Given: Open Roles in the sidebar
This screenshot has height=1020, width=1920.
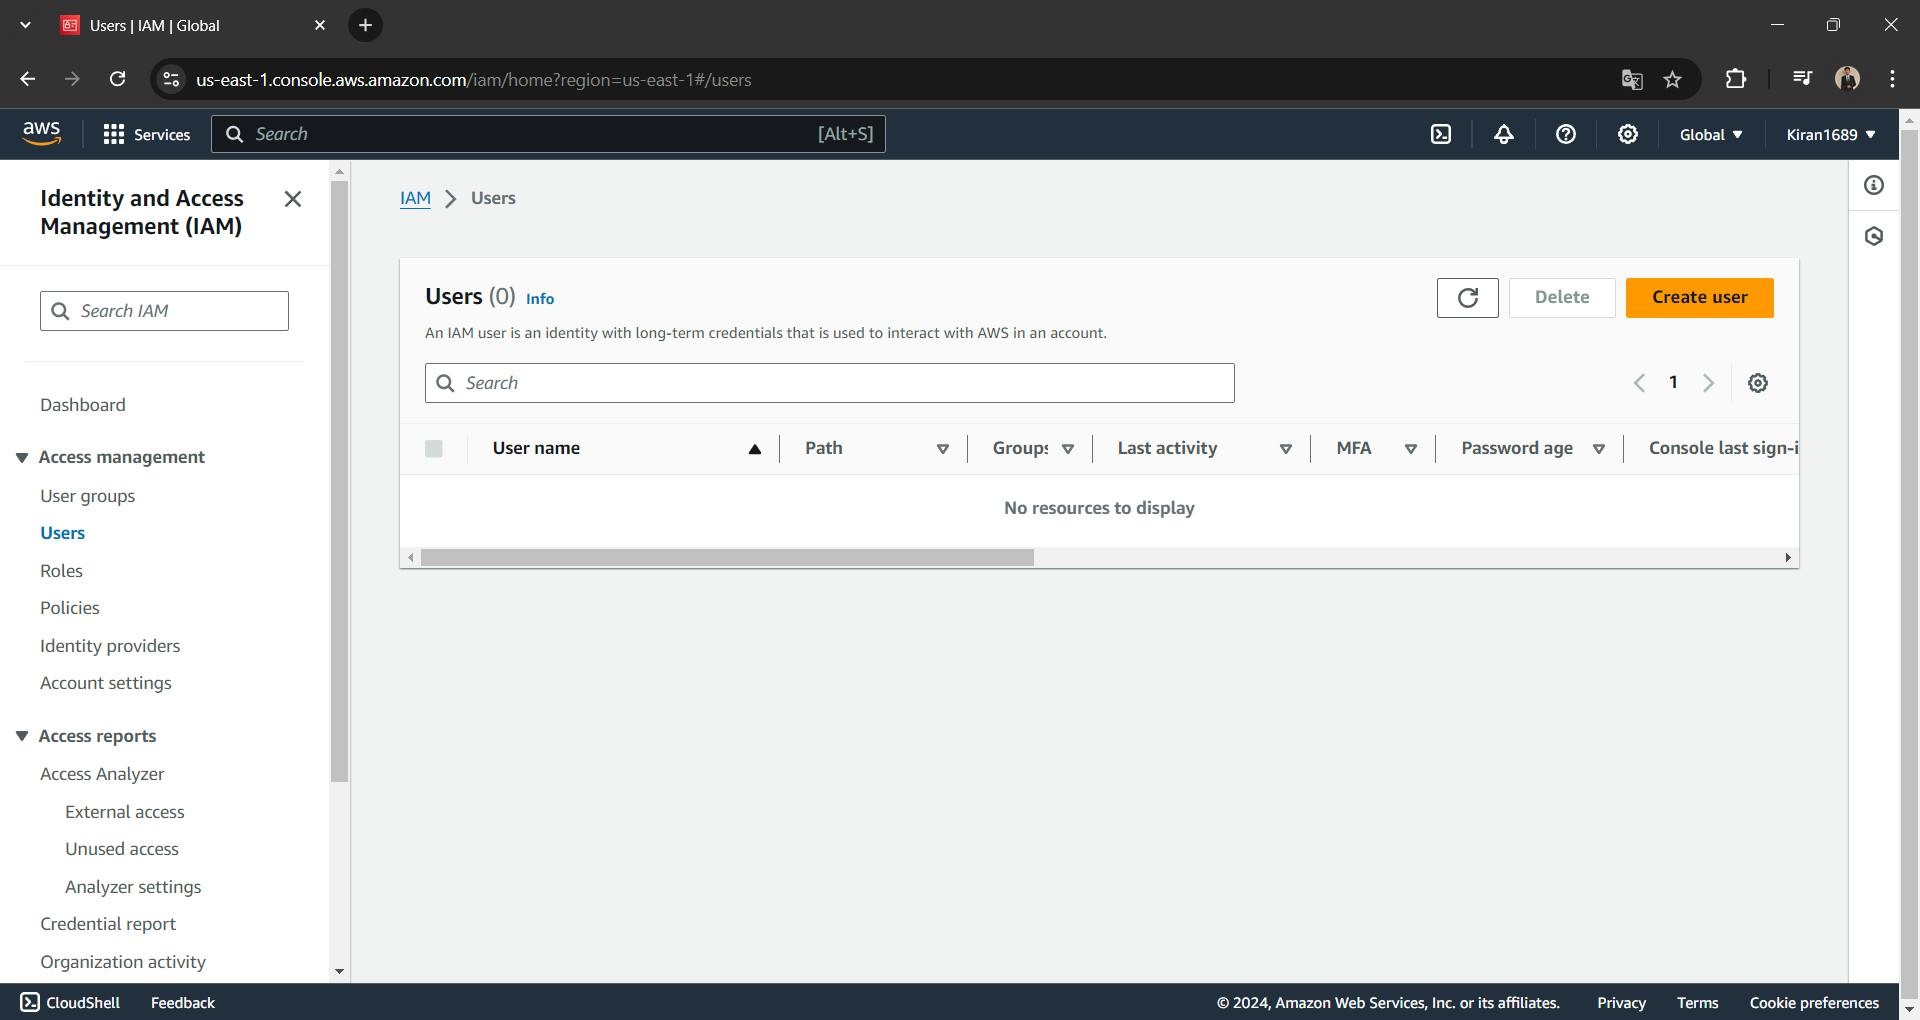Looking at the screenshot, I should tap(61, 571).
